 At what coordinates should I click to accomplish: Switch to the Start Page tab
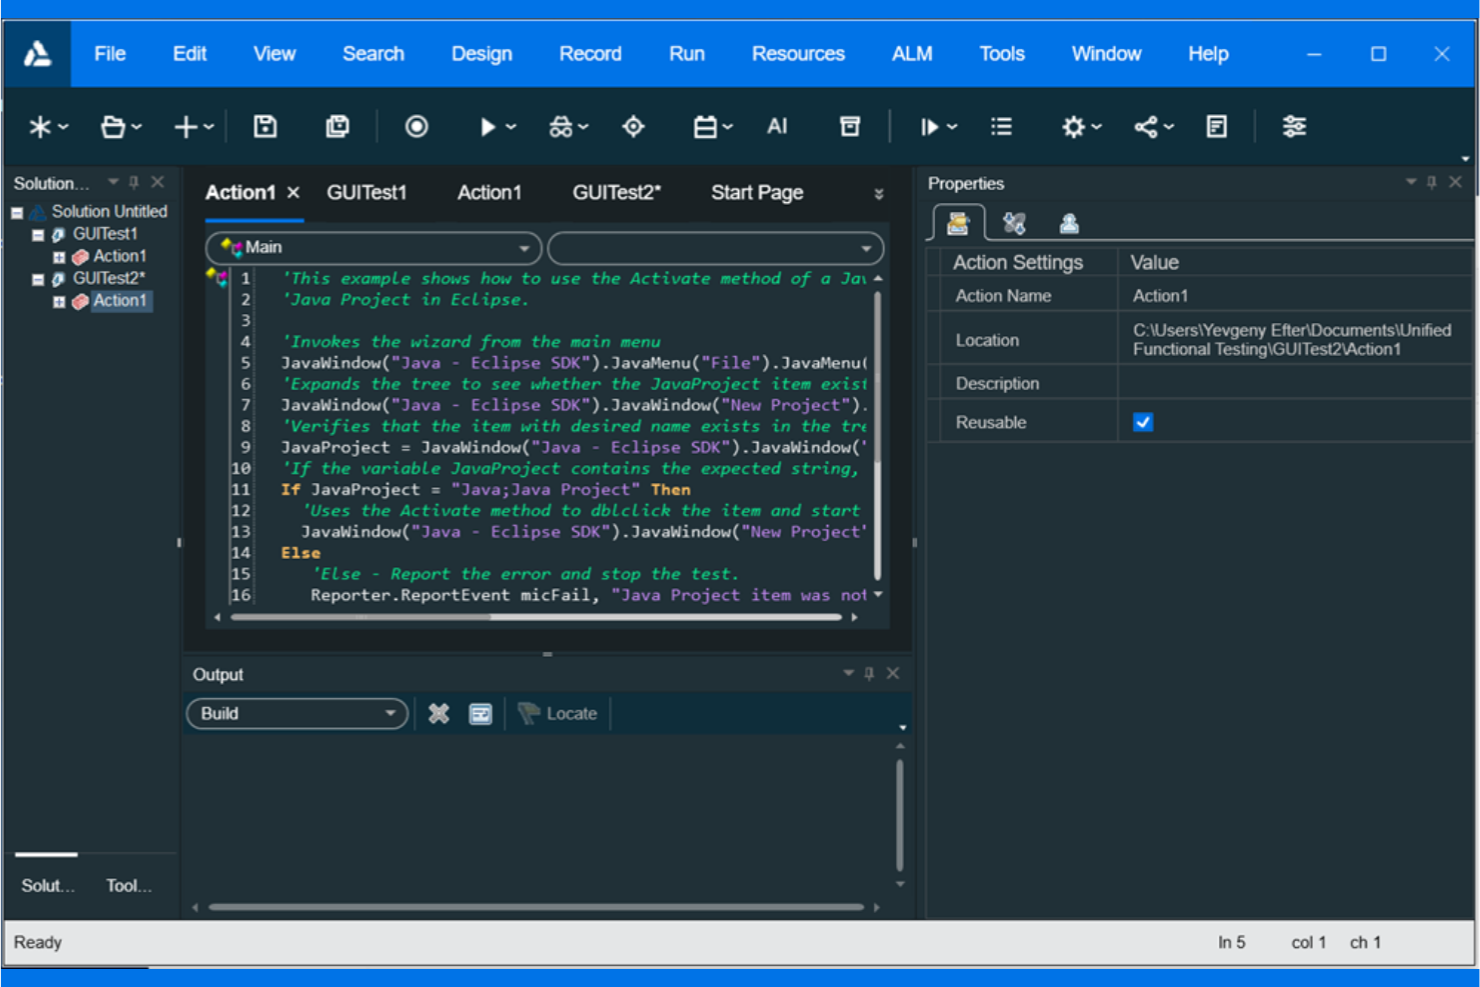(x=757, y=193)
